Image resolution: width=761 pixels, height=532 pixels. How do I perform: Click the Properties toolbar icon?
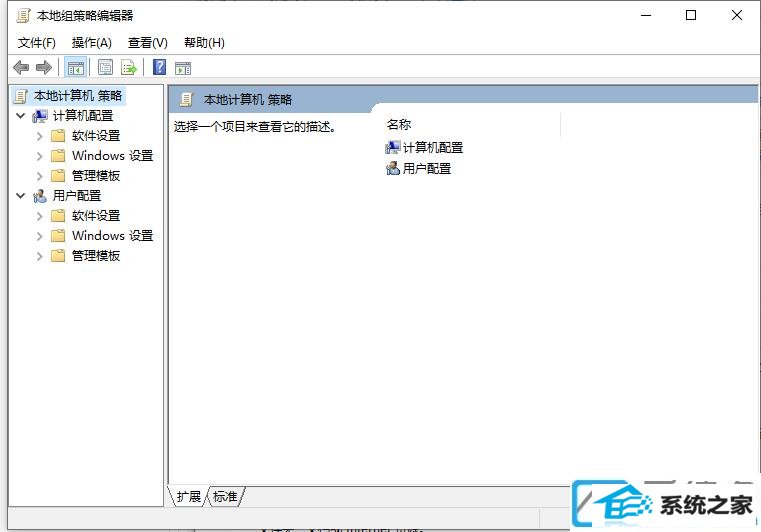click(105, 67)
